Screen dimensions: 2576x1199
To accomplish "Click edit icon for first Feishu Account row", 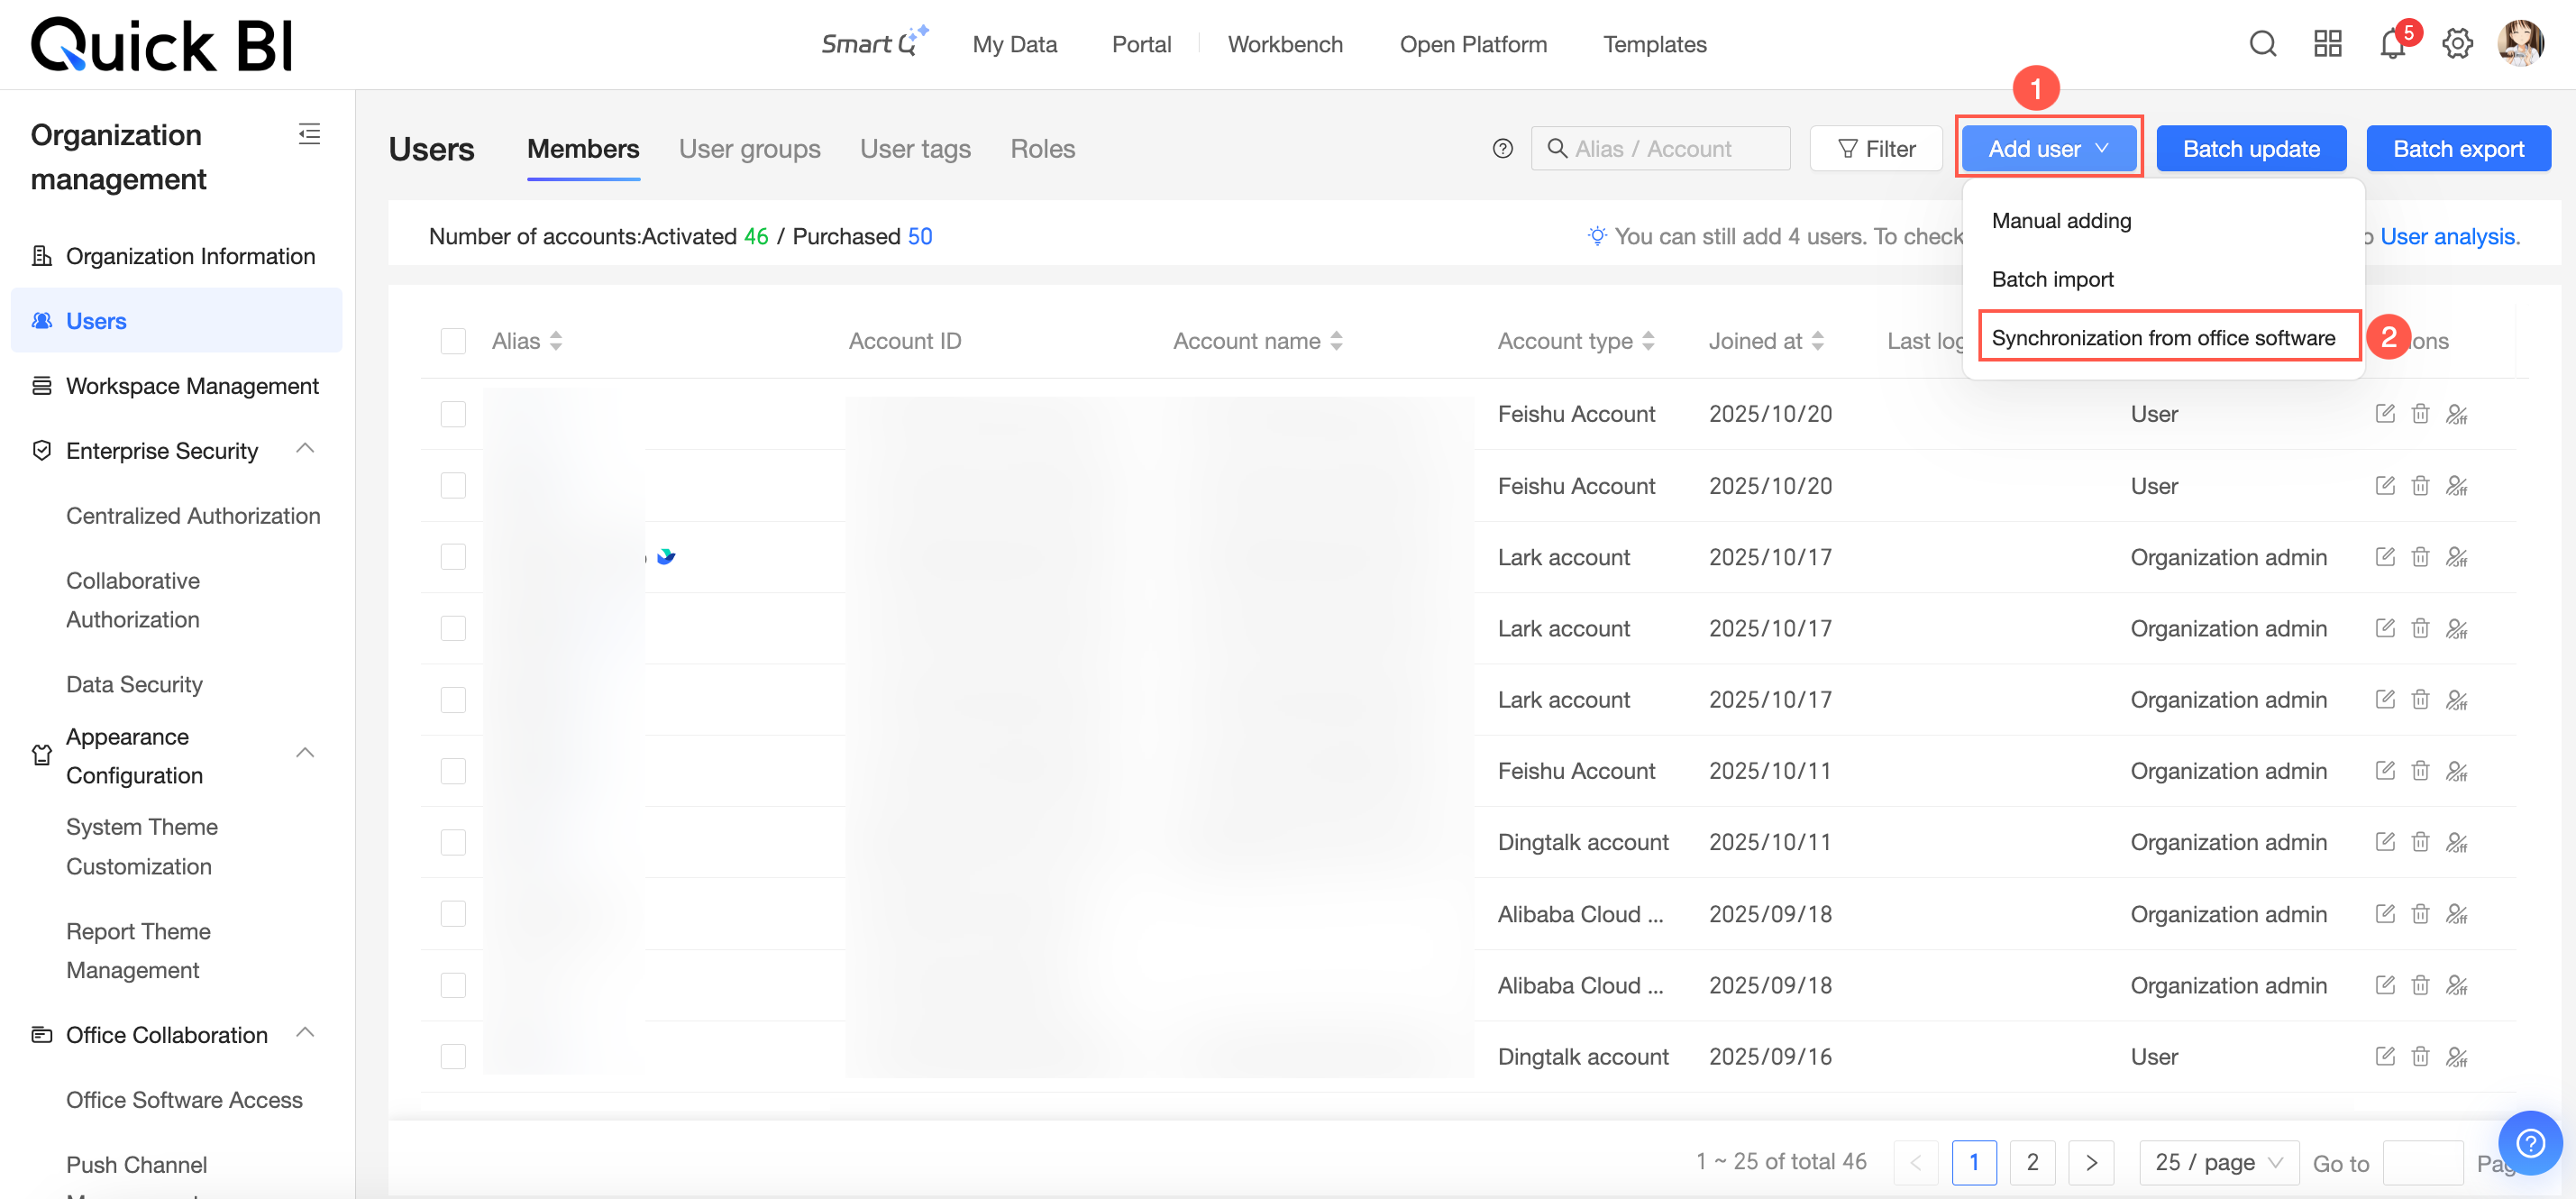I will [2385, 414].
